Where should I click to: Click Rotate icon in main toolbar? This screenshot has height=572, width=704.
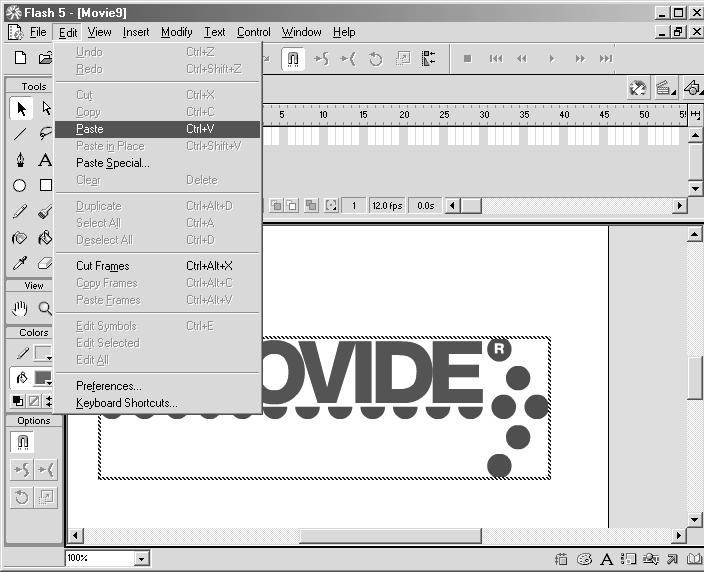pos(375,59)
